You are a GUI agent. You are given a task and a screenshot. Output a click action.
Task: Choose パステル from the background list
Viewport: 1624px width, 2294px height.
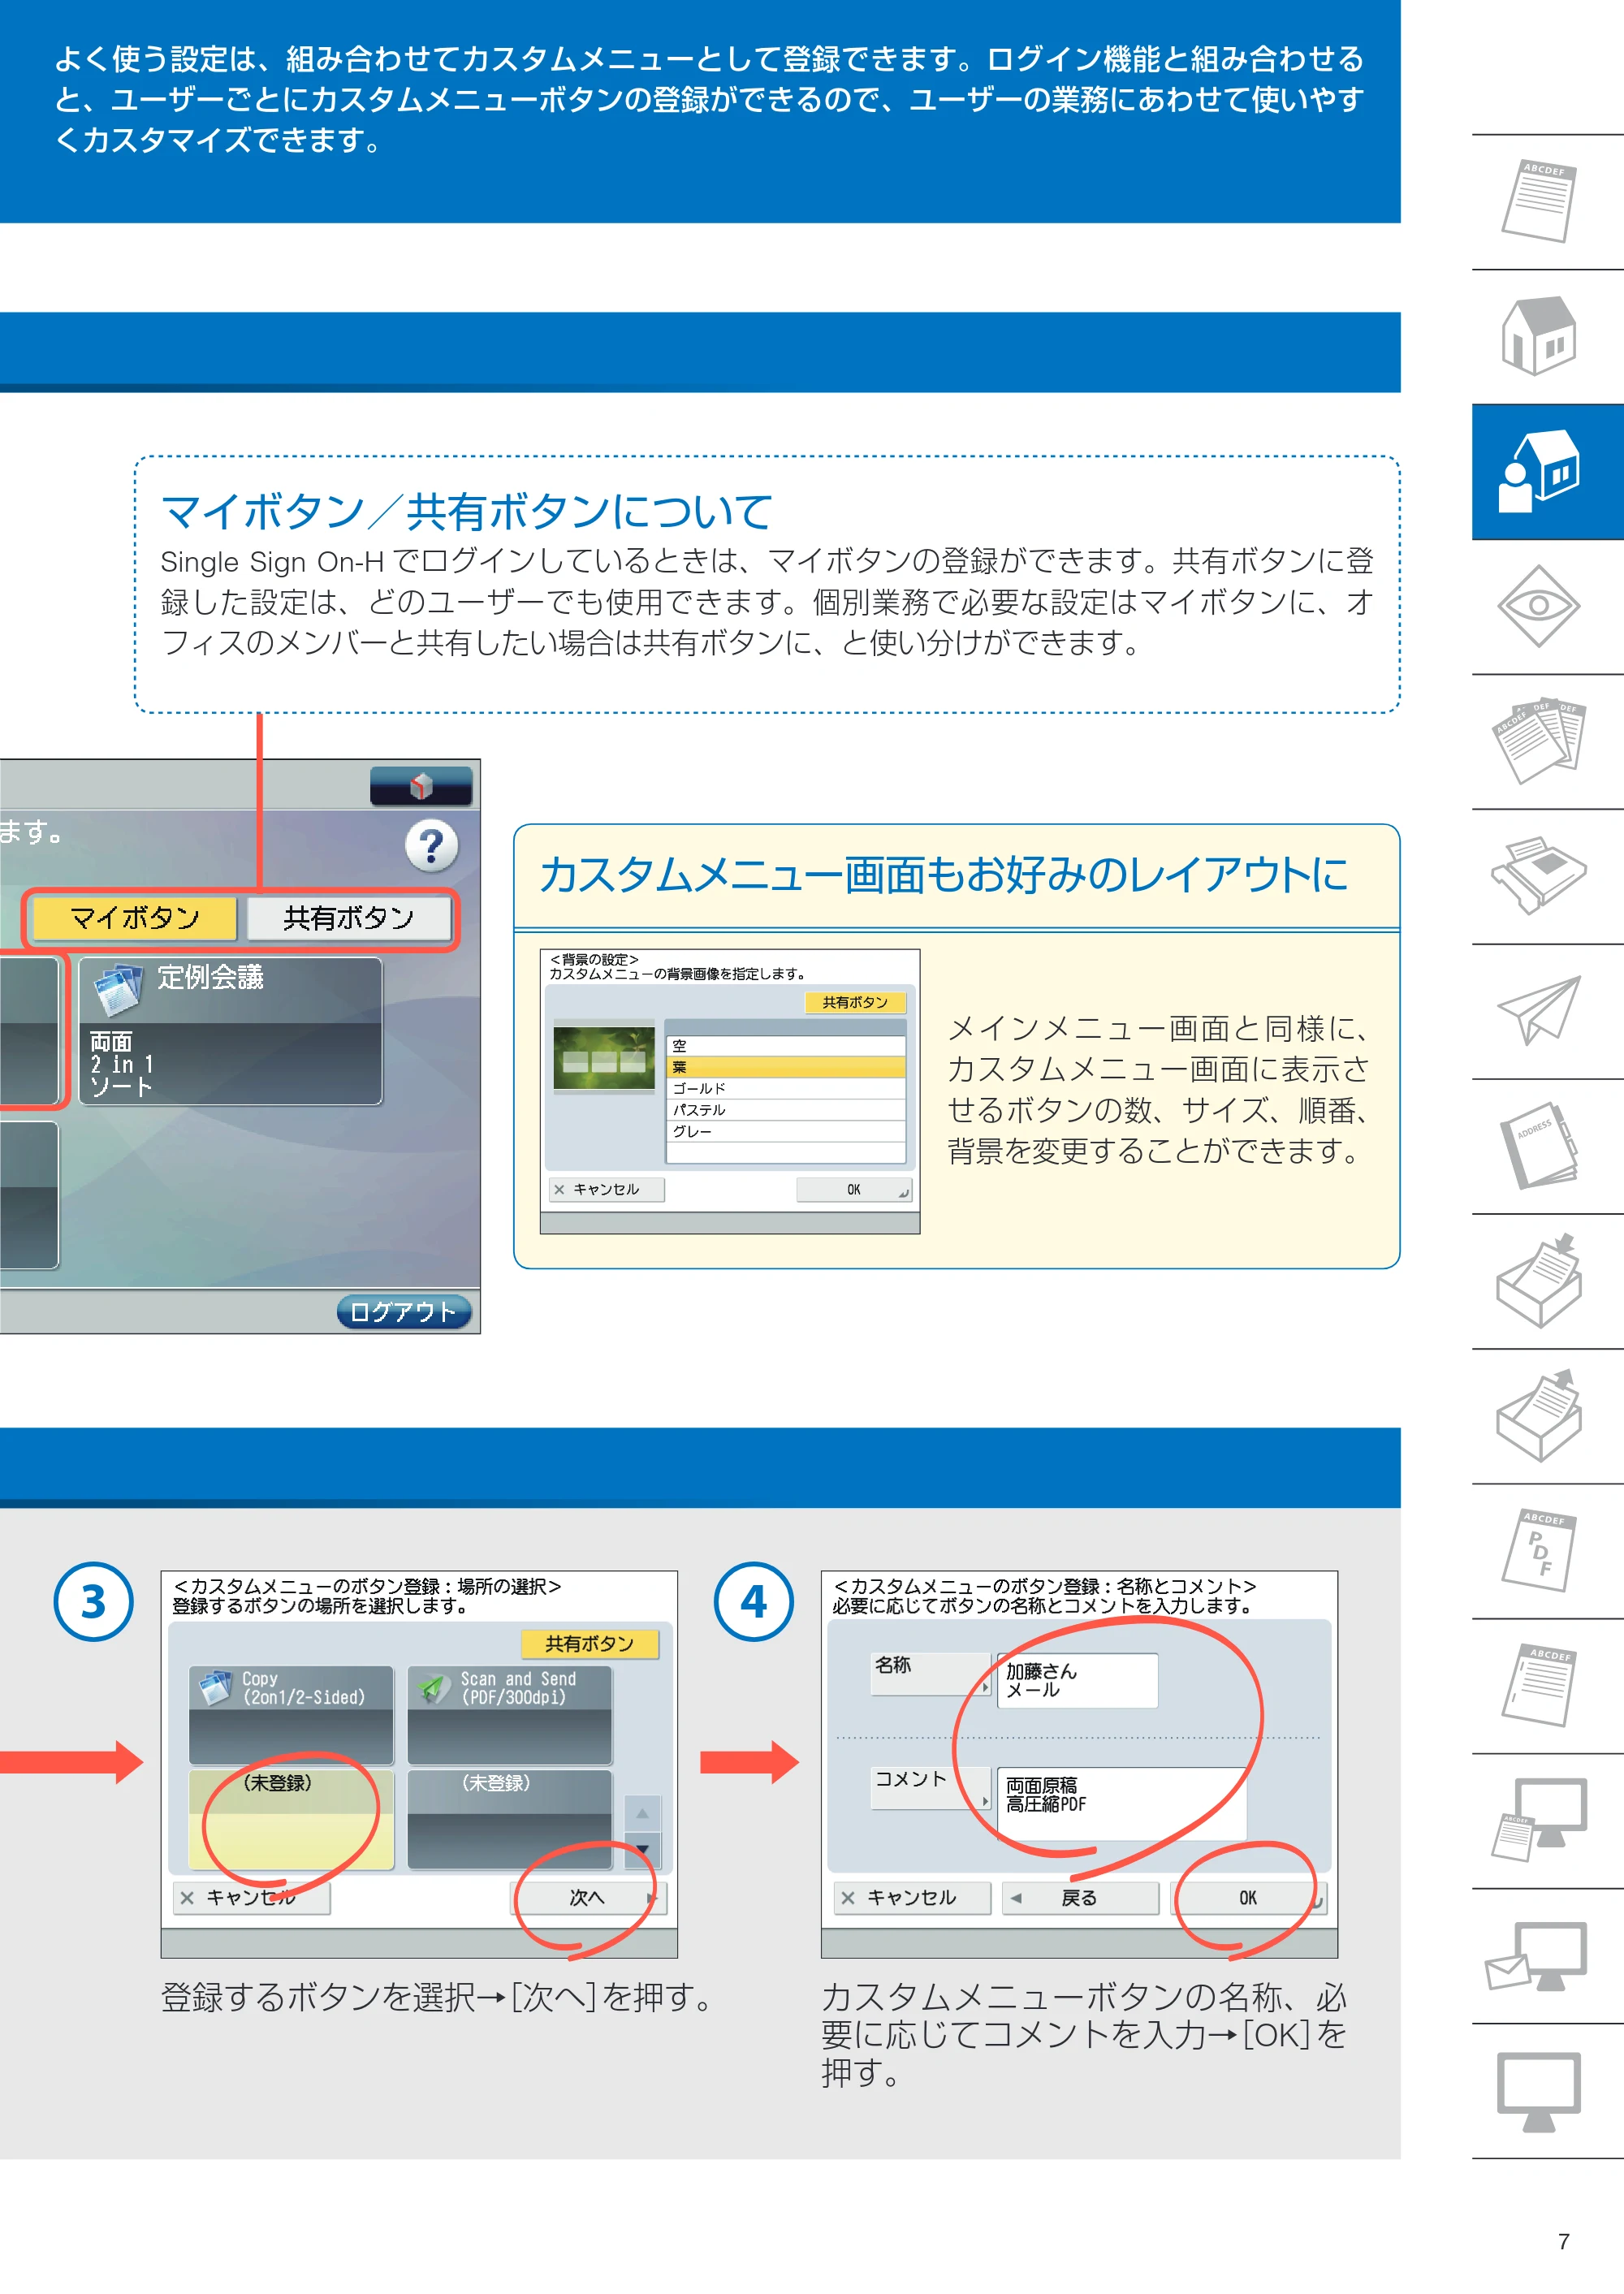point(786,1110)
